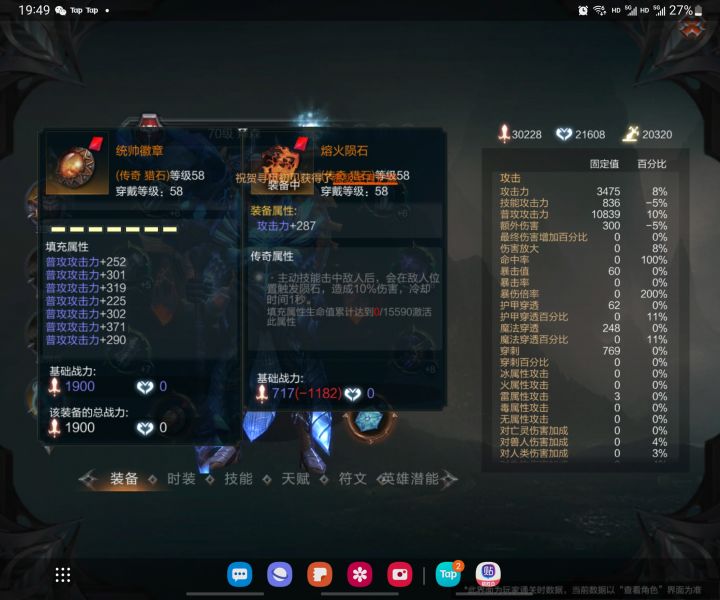This screenshot has width=720, height=600.
Task: Close the character panel with X
Action: pos(692,30)
